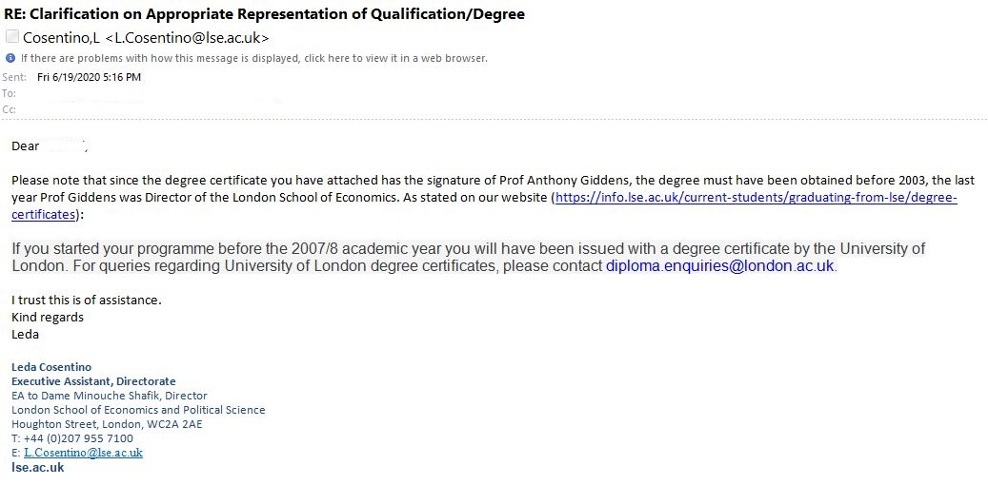This screenshot has width=988, height=484.
Task: Click the L.Cosentino@lse.ac.uk signature email link
Action: [x=83, y=453]
